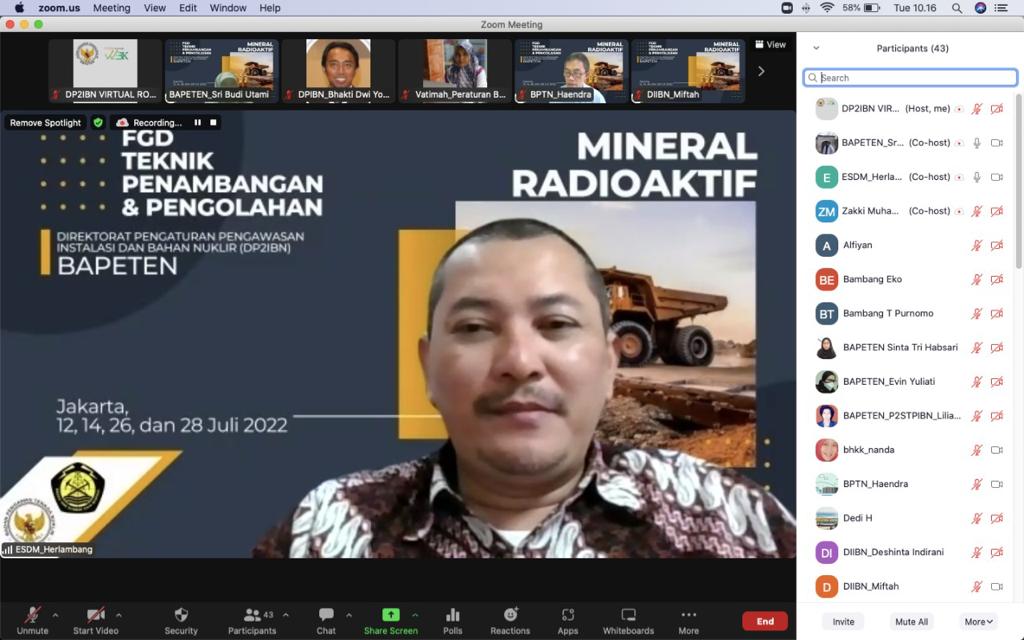Click the red End meeting button
This screenshot has height=640, width=1024.
(x=765, y=621)
